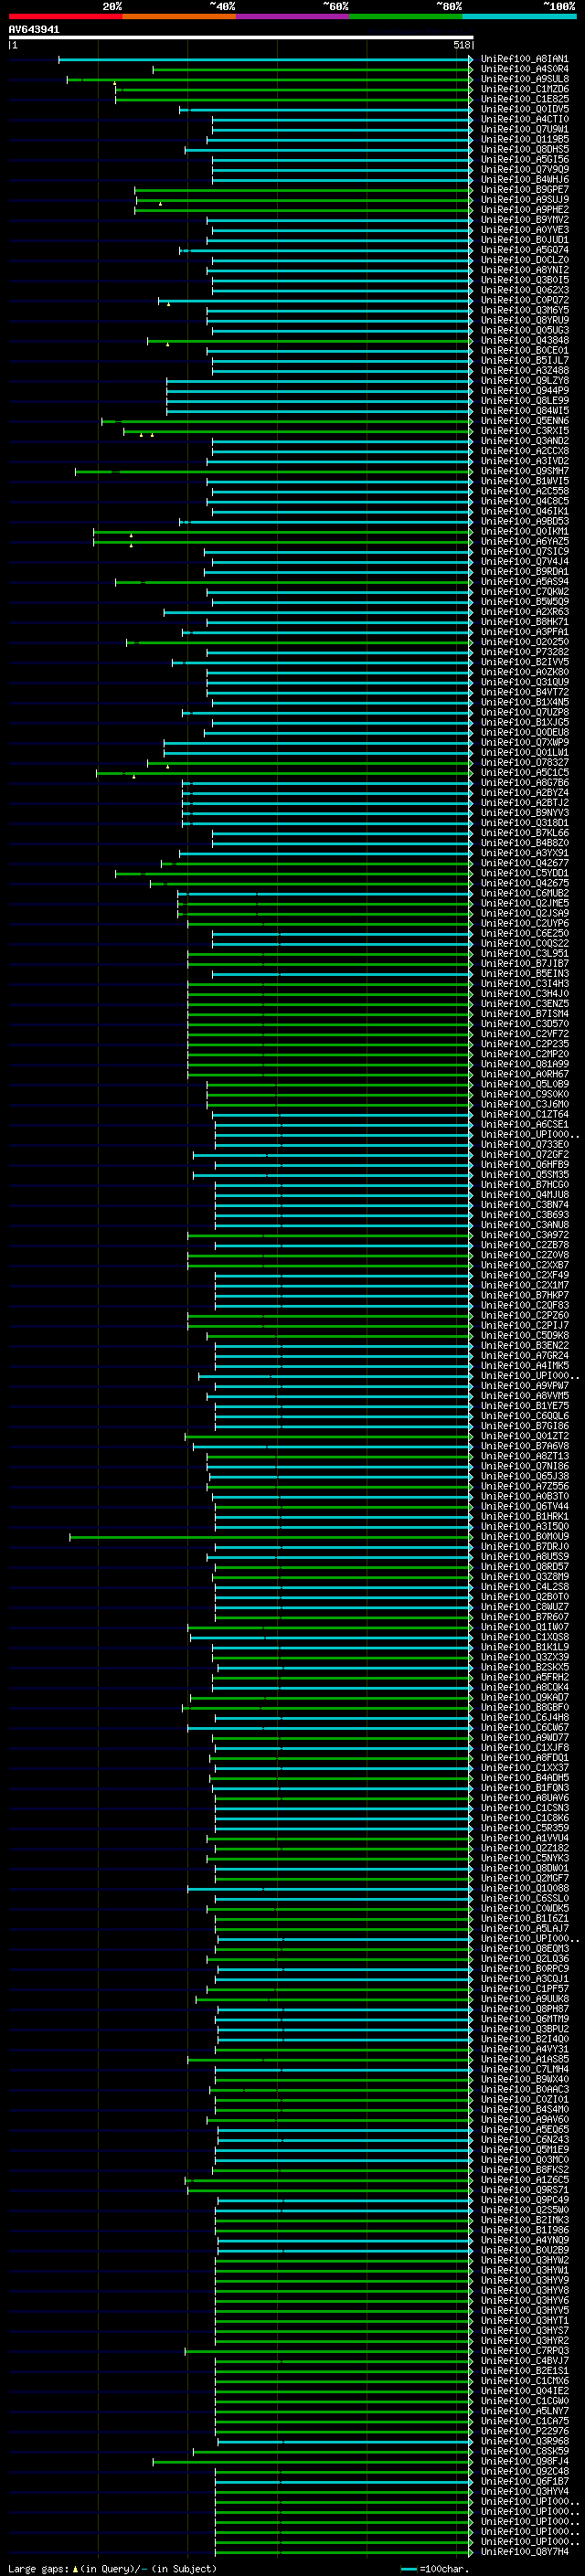
Task: Click the orange ~40% identity legend segment
Action: (x=179, y=16)
